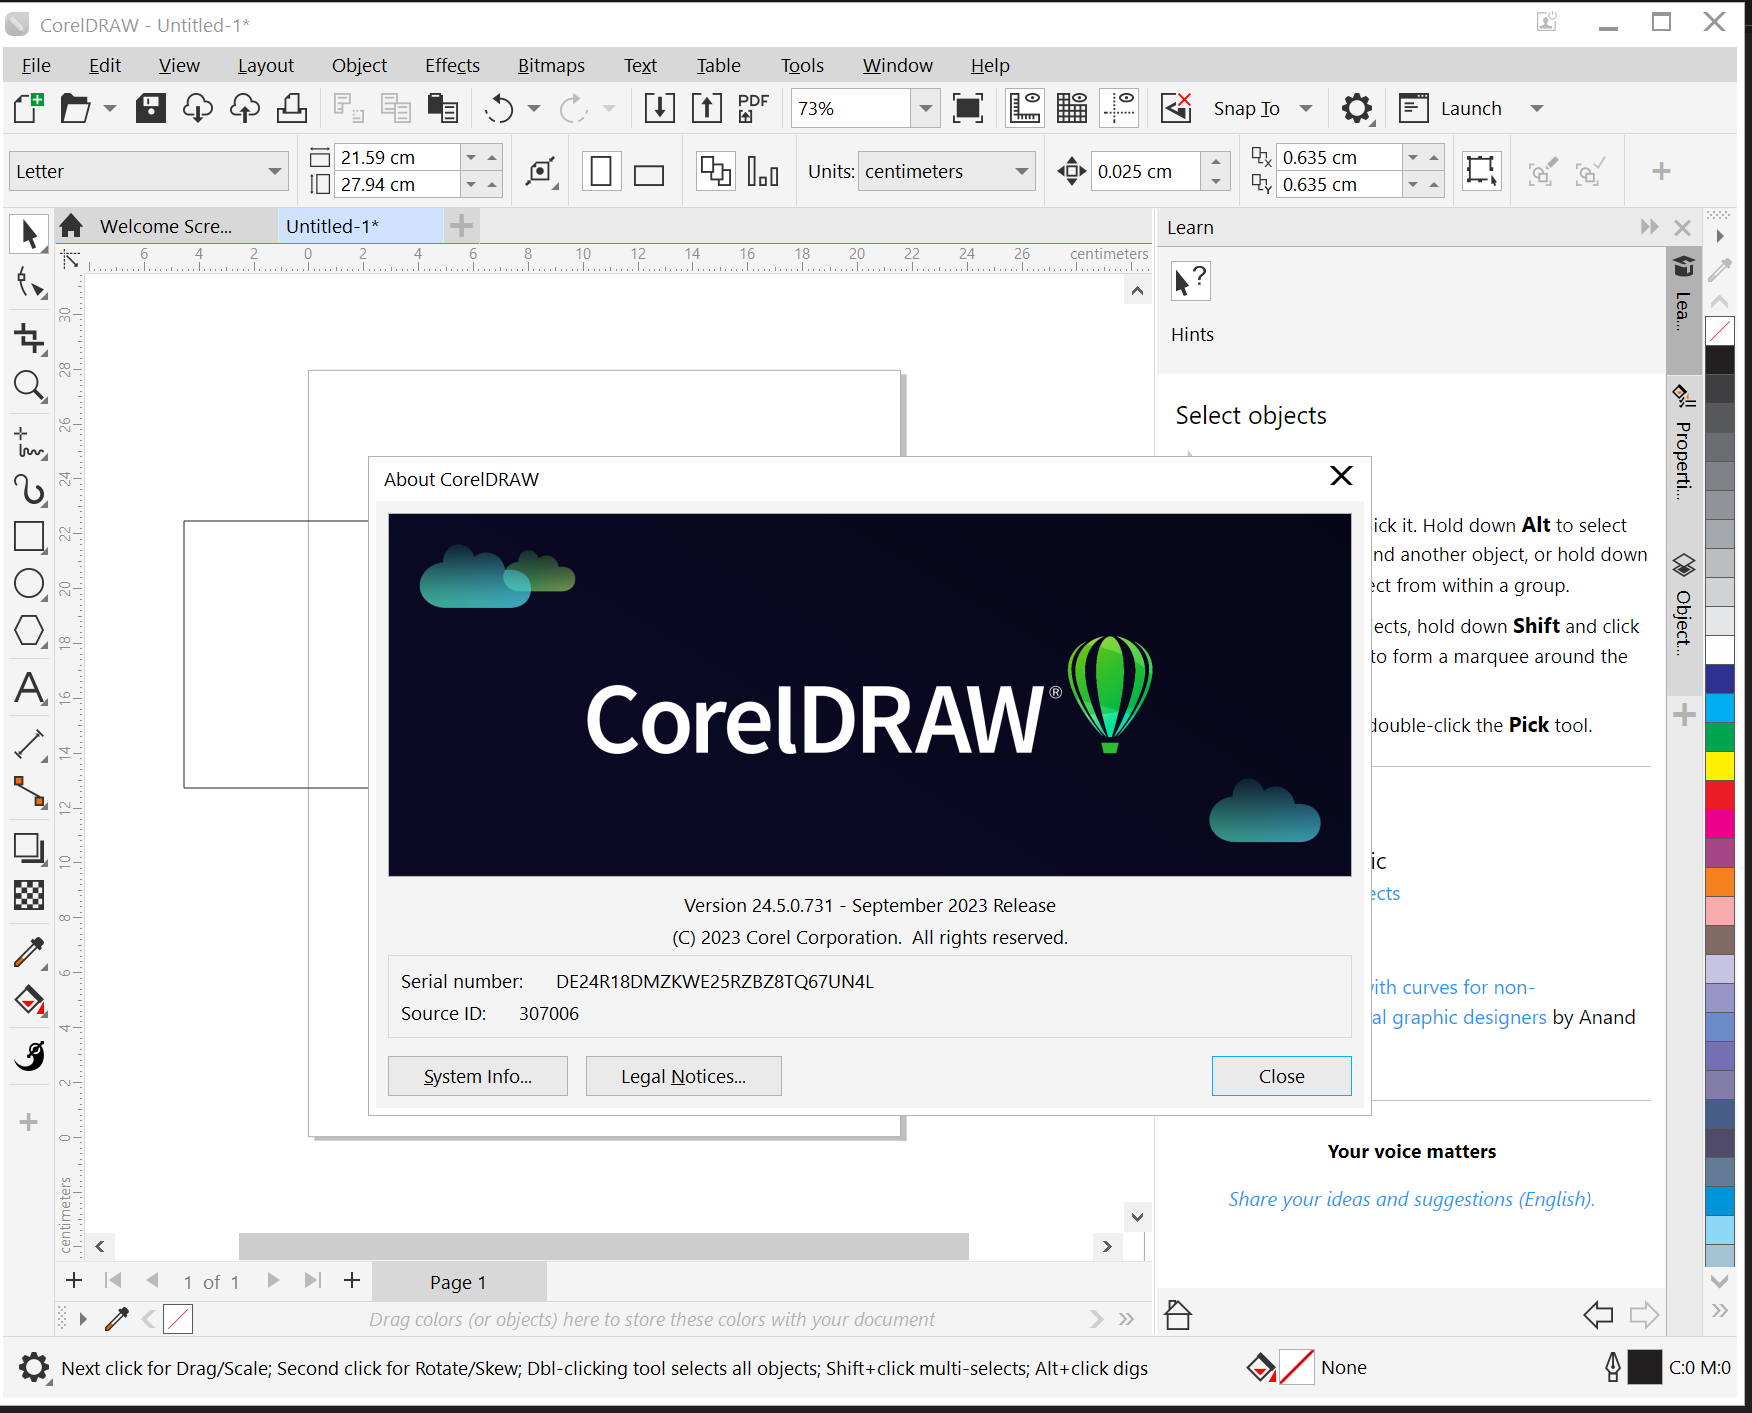Expand the Snap To dropdown
Screen dimensions: 1752x1413
click(x=1306, y=108)
